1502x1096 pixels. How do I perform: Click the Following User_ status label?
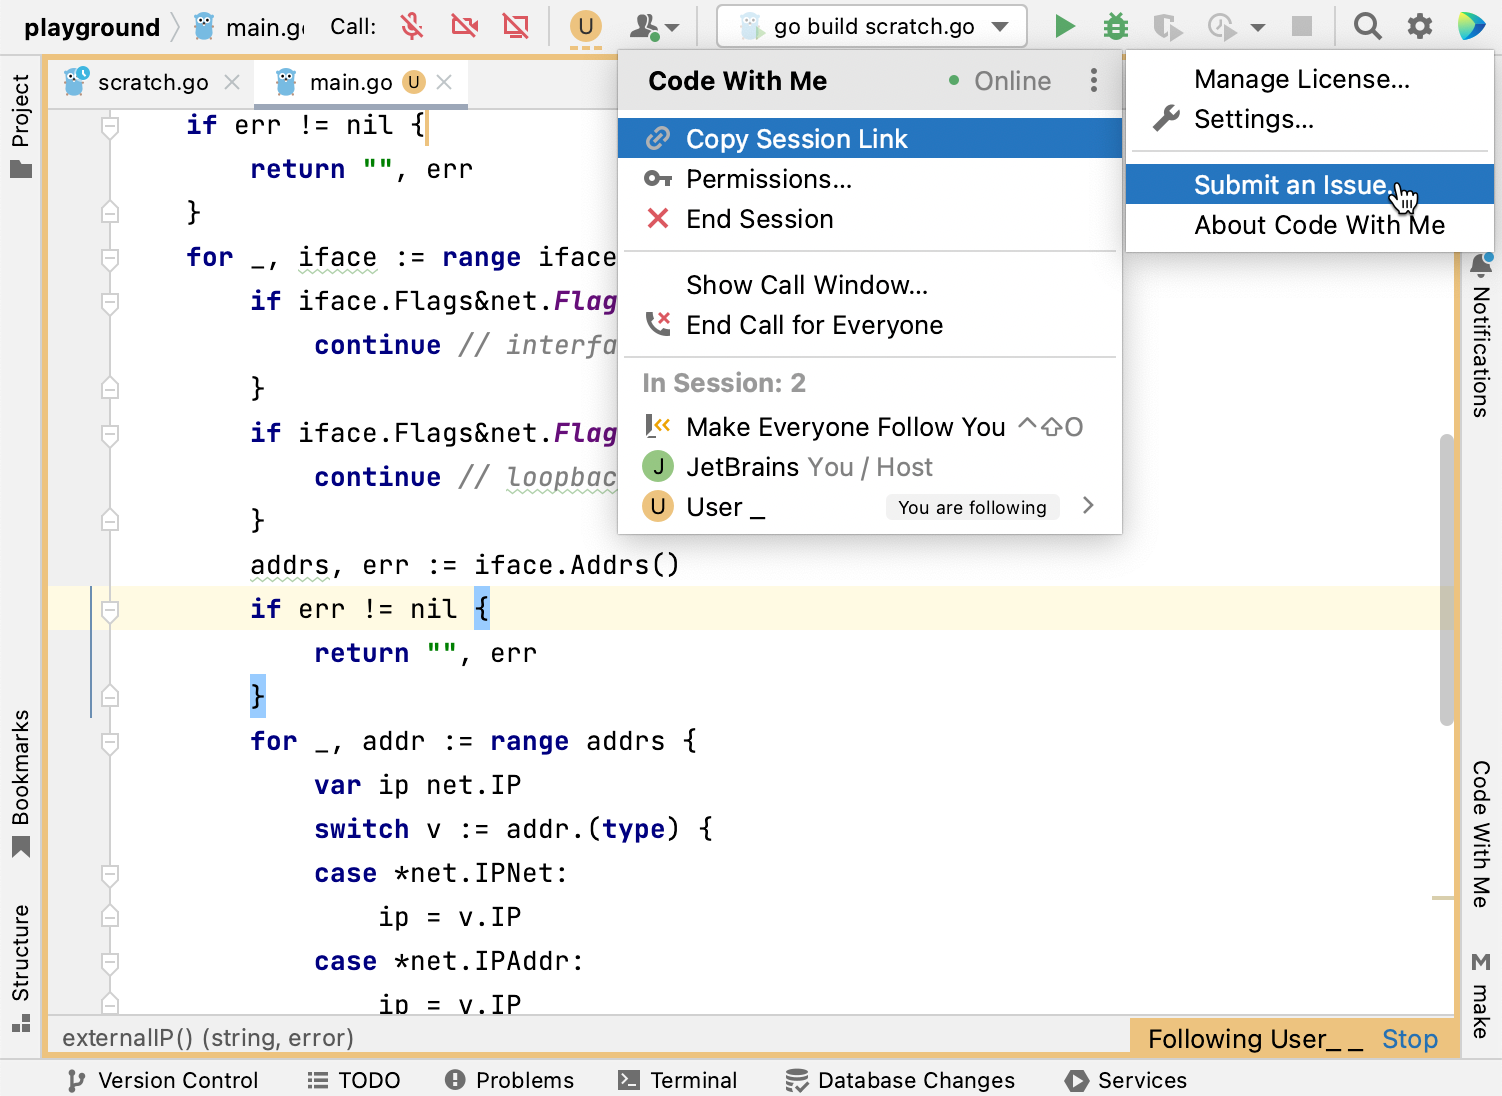point(1255,1039)
